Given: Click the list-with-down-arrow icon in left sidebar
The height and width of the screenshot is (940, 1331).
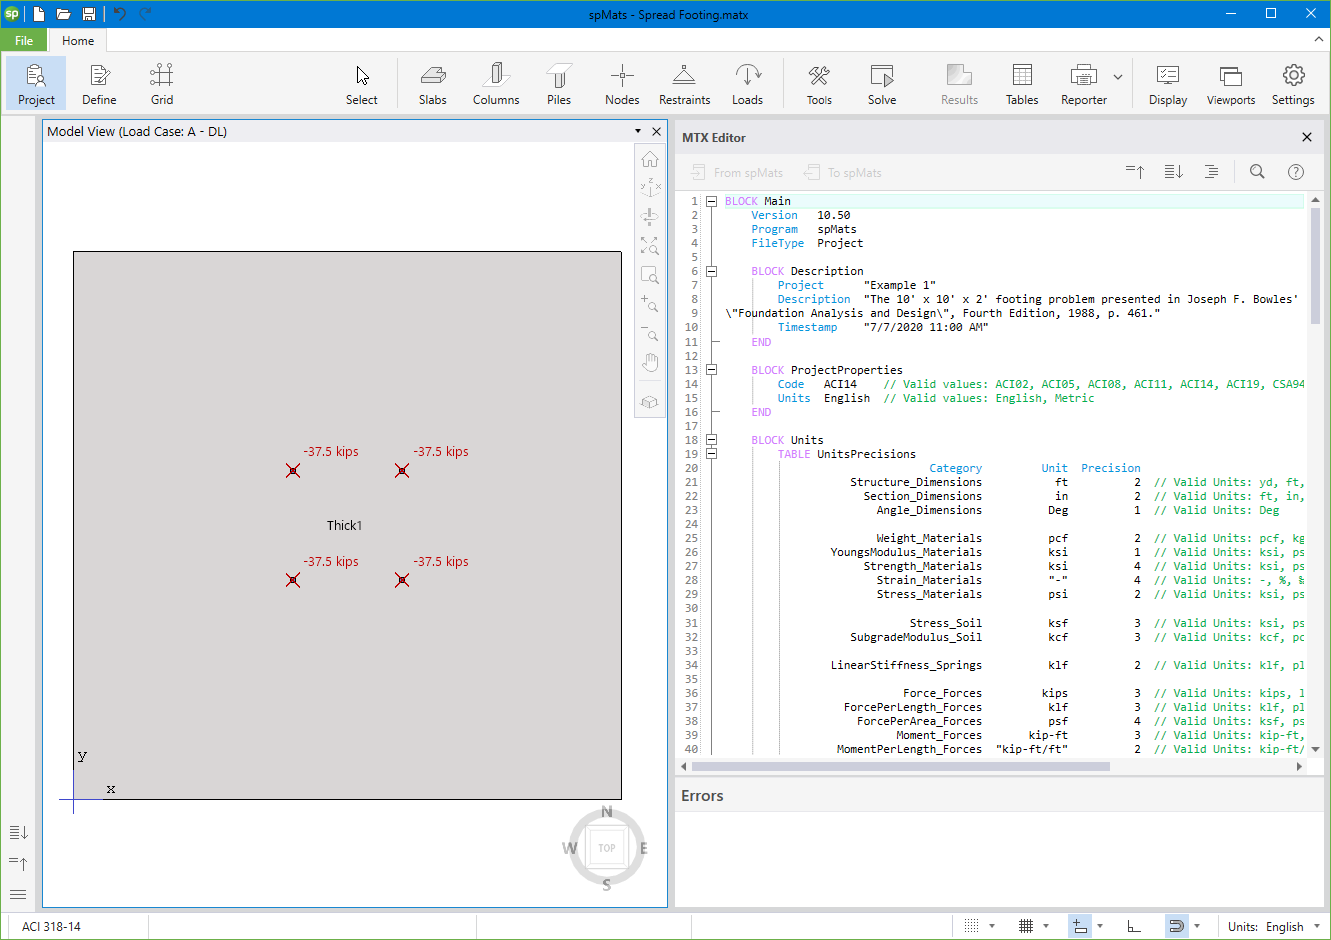Looking at the screenshot, I should 19,832.
